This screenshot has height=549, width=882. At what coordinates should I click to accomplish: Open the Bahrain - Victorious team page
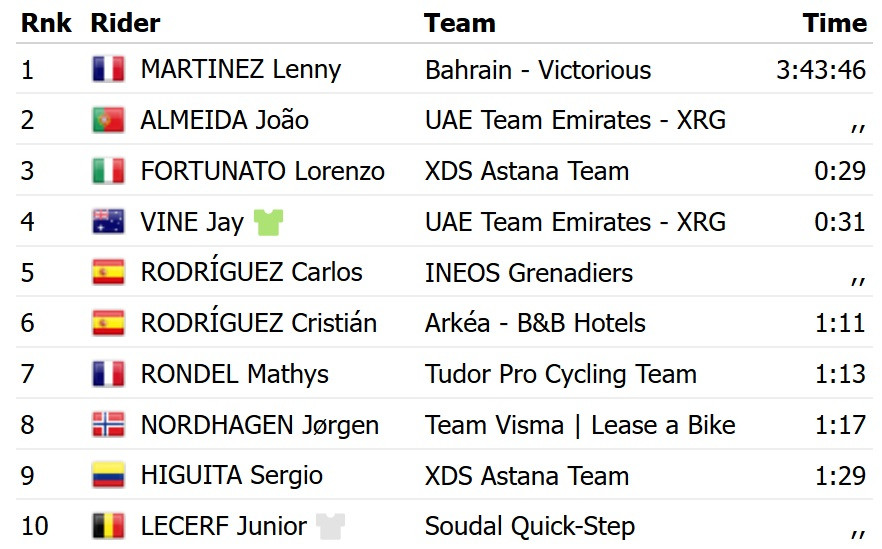[x=538, y=70]
